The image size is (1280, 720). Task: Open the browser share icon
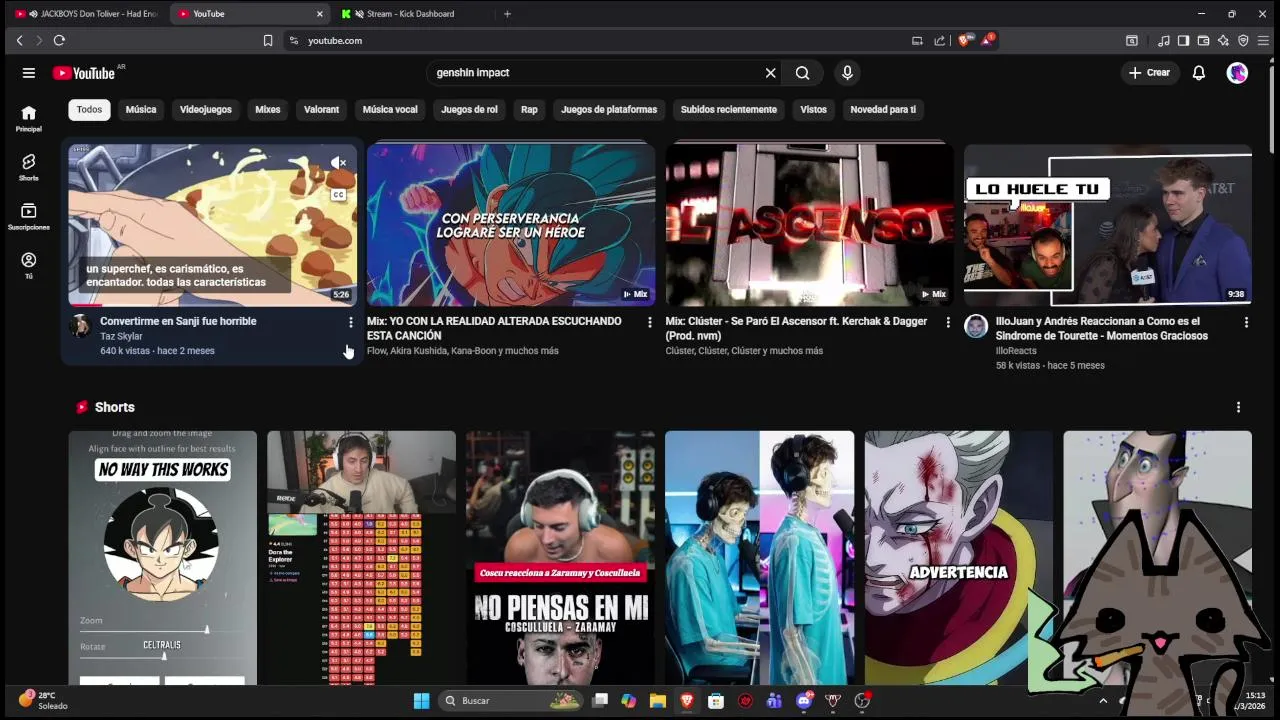point(940,40)
